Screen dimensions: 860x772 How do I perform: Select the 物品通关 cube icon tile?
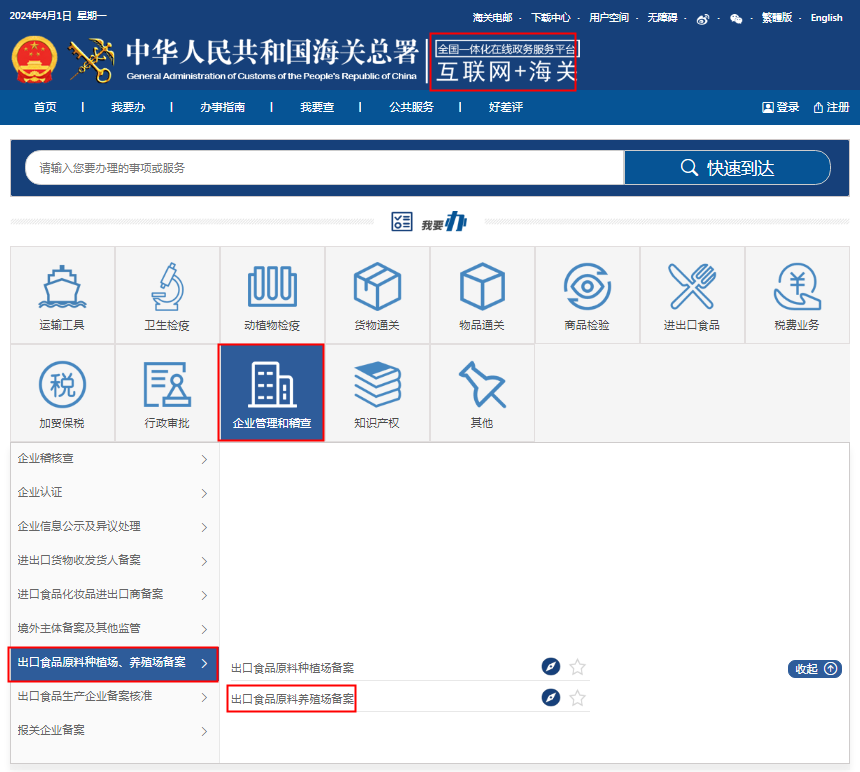click(x=482, y=295)
